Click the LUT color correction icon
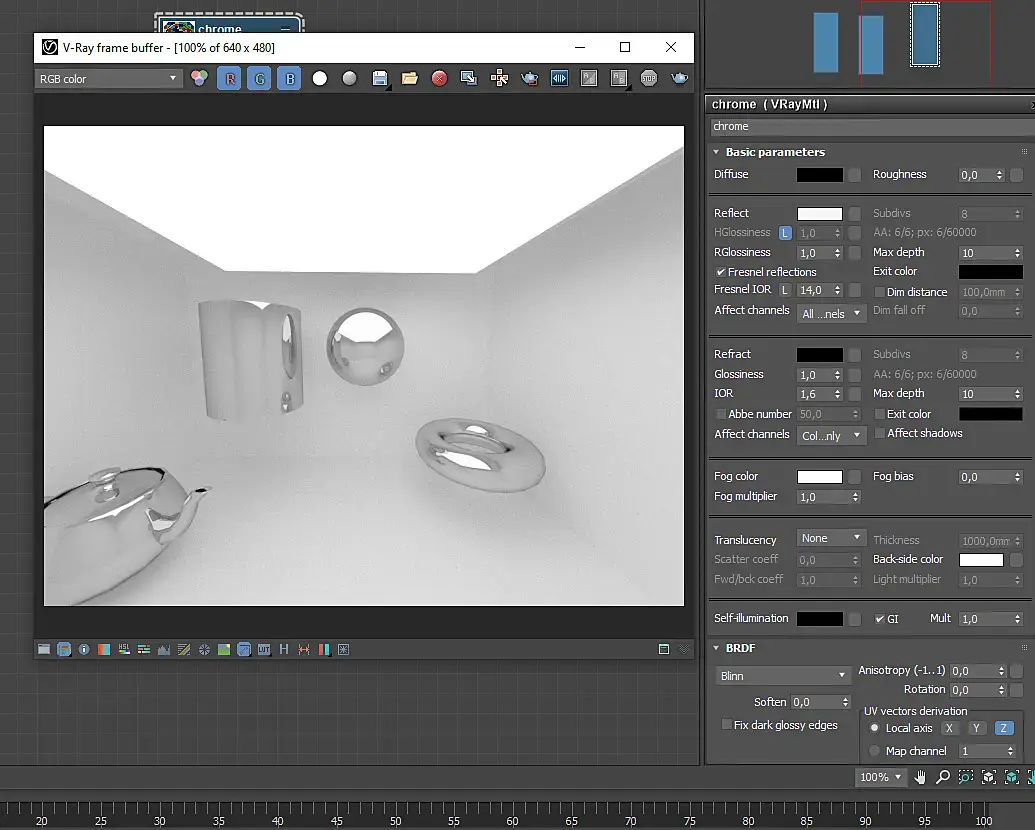 point(264,649)
